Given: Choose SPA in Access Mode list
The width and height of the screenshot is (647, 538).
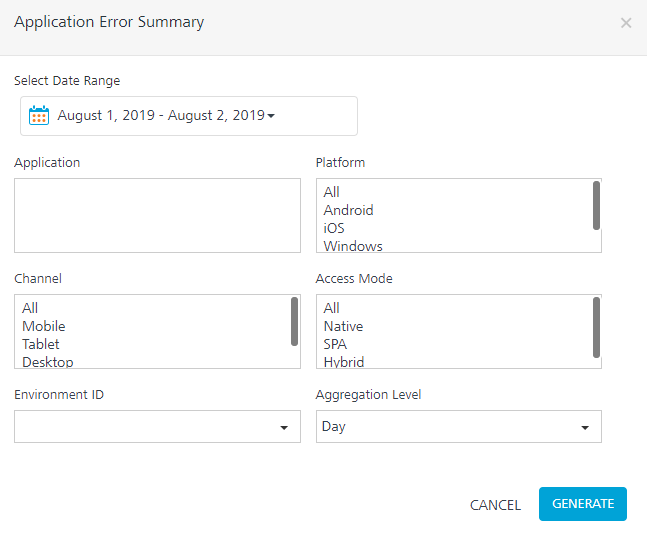Looking at the screenshot, I should tap(335, 344).
